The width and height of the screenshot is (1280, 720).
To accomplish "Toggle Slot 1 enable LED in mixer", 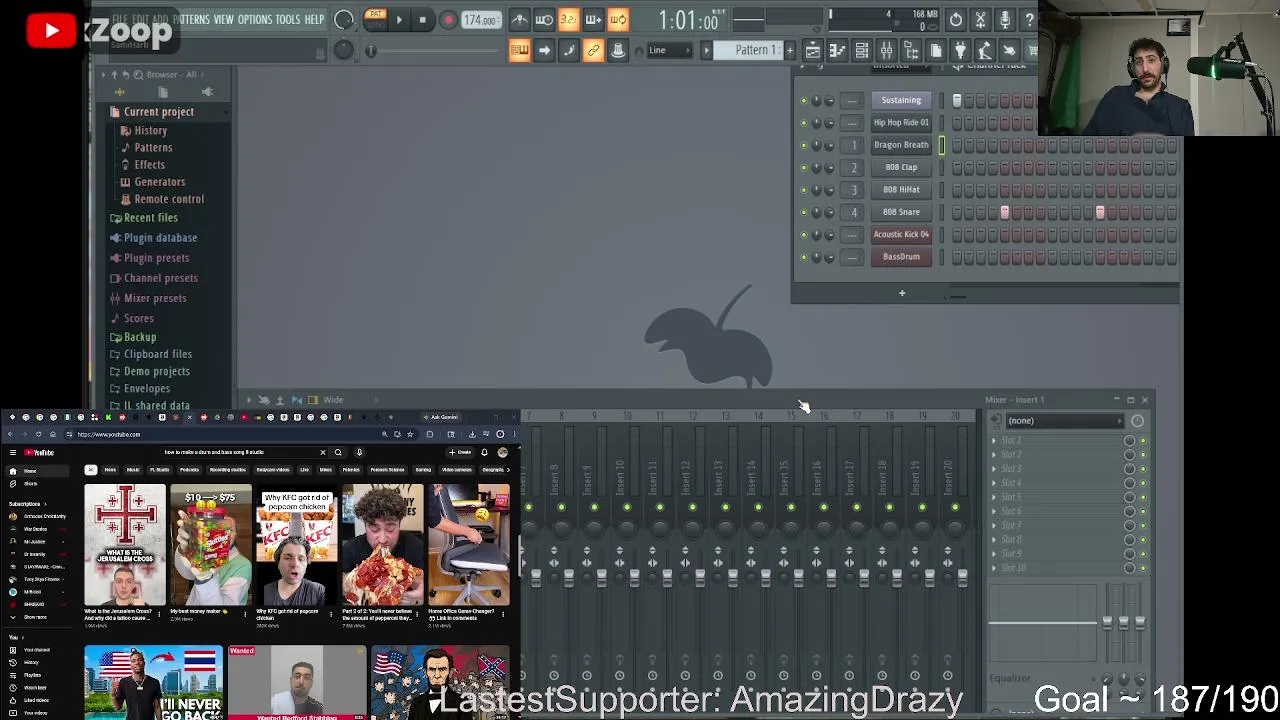I will point(1142,440).
